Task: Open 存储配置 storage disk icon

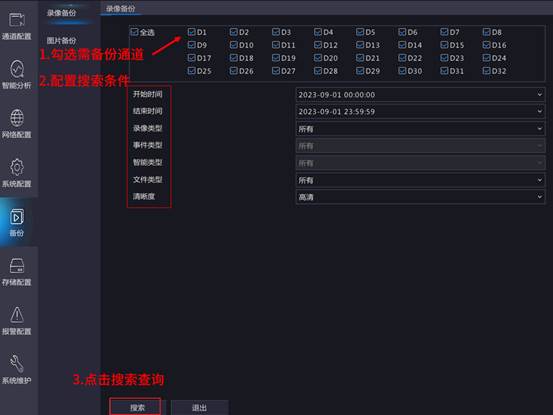Action: pyautogui.click(x=17, y=266)
